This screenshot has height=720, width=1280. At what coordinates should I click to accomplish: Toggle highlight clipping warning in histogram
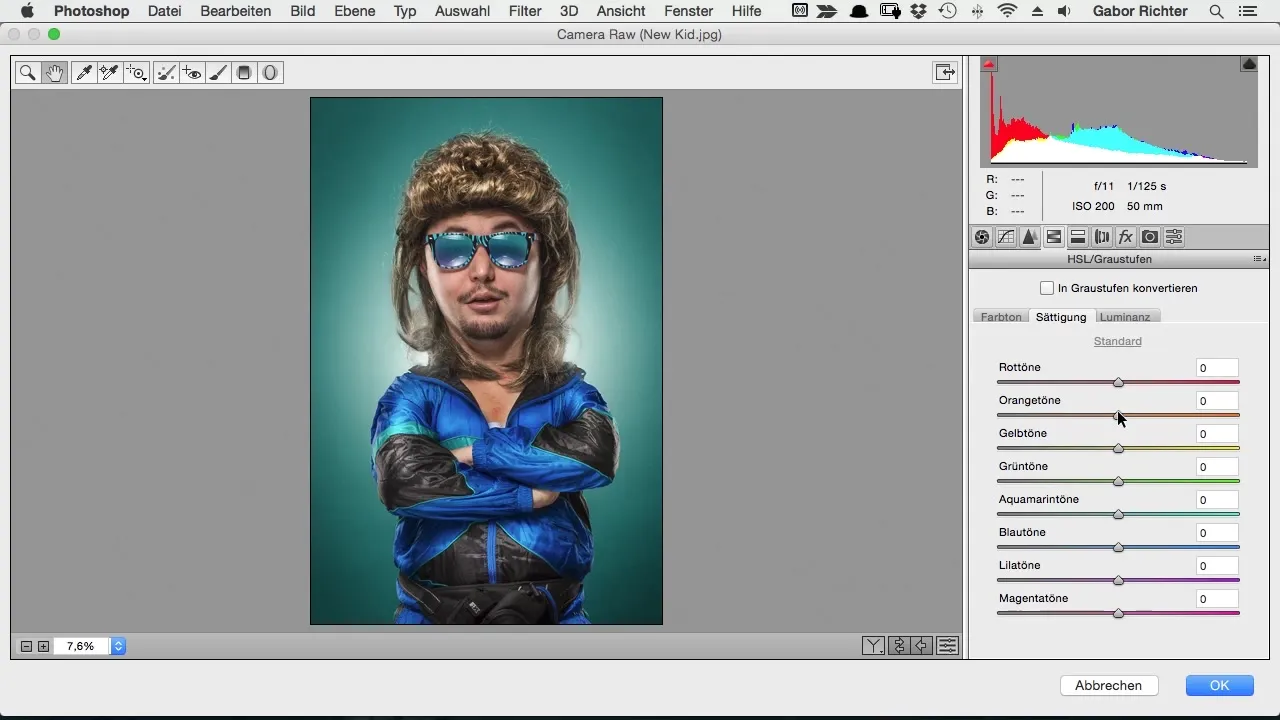[1249, 64]
